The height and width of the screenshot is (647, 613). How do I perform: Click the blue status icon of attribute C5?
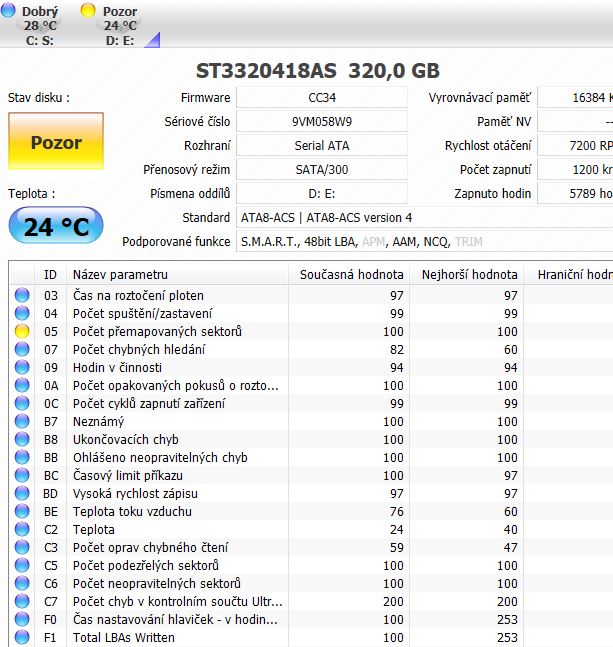22,565
